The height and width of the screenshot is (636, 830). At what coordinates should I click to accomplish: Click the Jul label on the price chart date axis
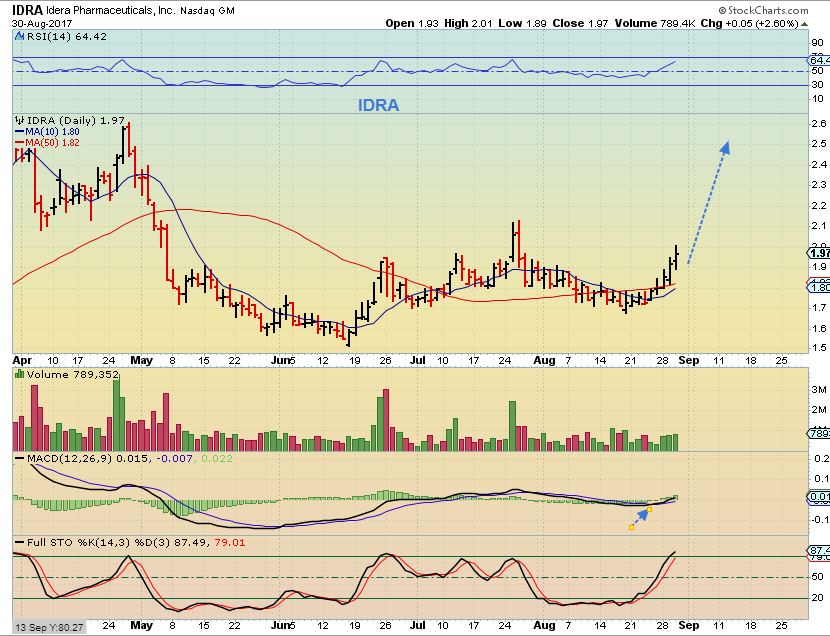pos(418,360)
